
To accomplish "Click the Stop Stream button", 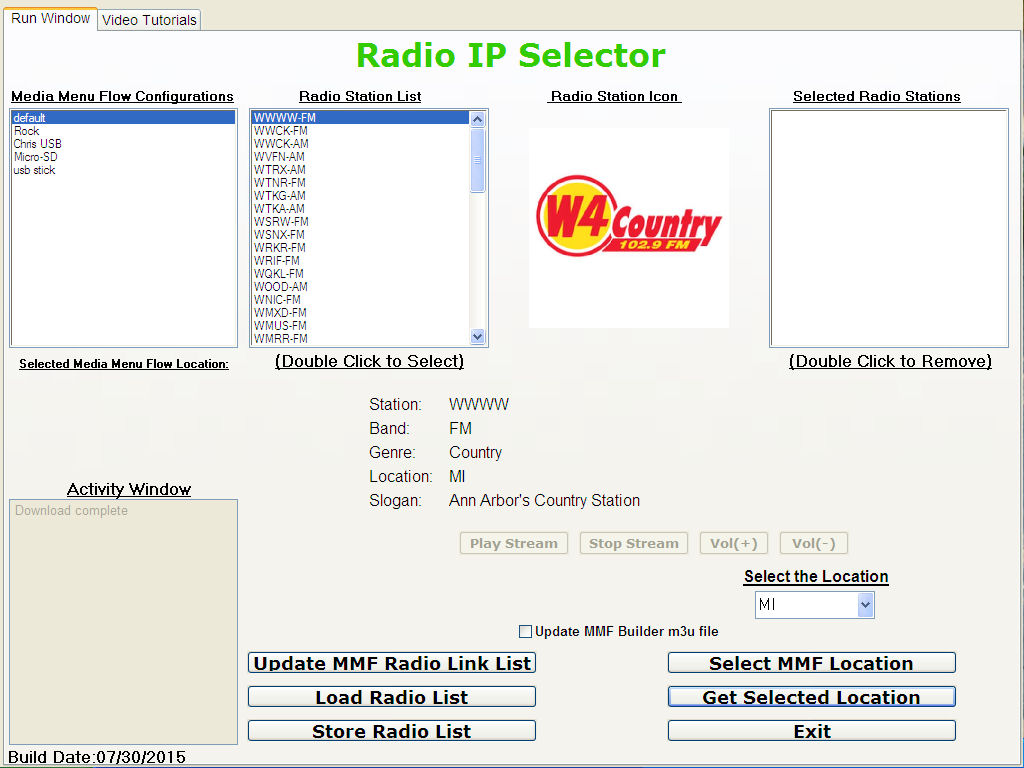I will pyautogui.click(x=633, y=543).
